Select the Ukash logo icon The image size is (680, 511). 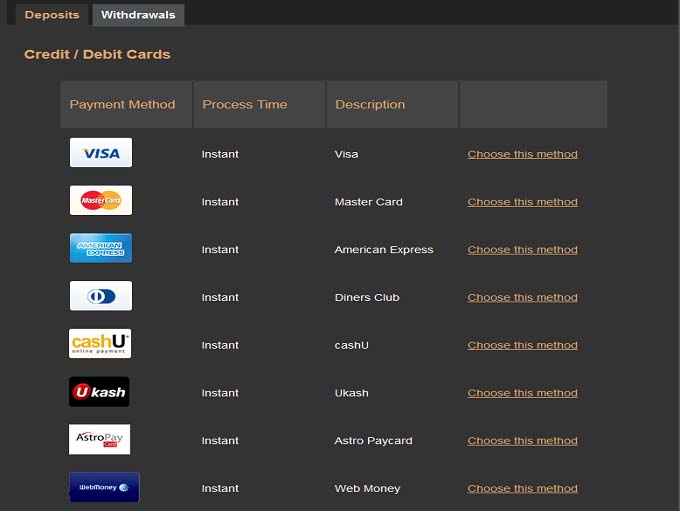tap(99, 392)
